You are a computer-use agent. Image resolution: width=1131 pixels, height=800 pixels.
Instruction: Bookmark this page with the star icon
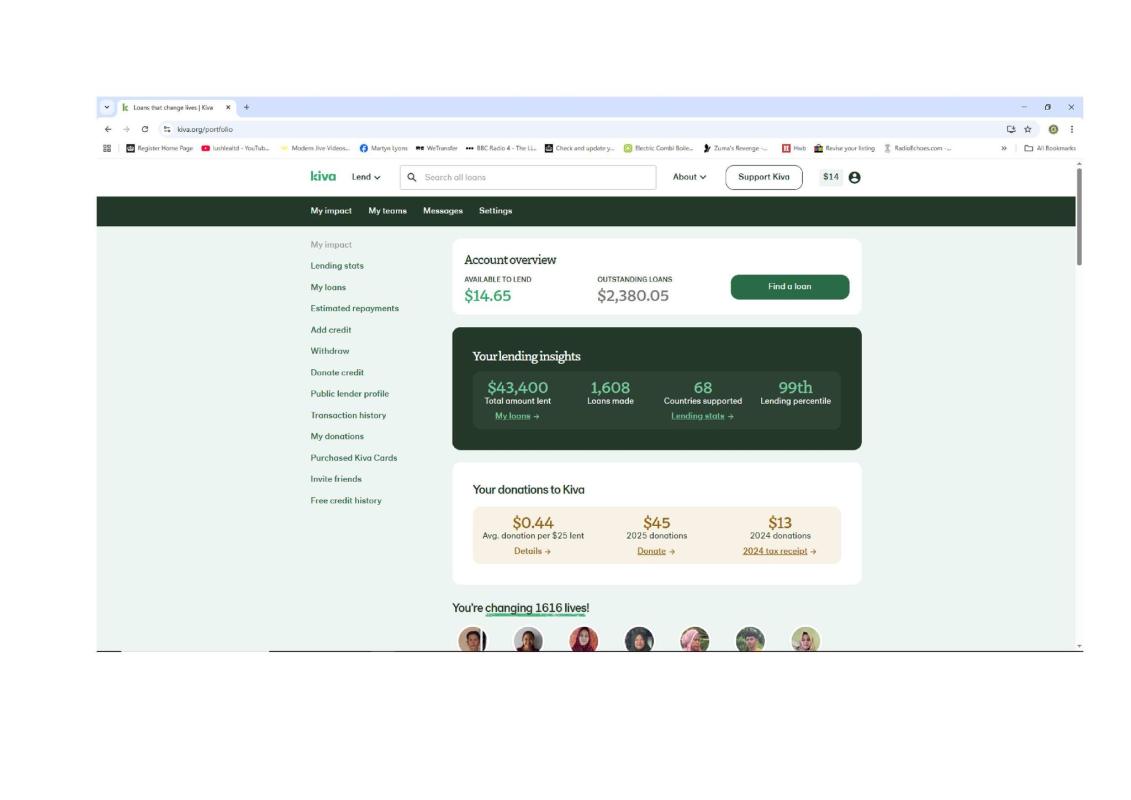pos(1027,129)
